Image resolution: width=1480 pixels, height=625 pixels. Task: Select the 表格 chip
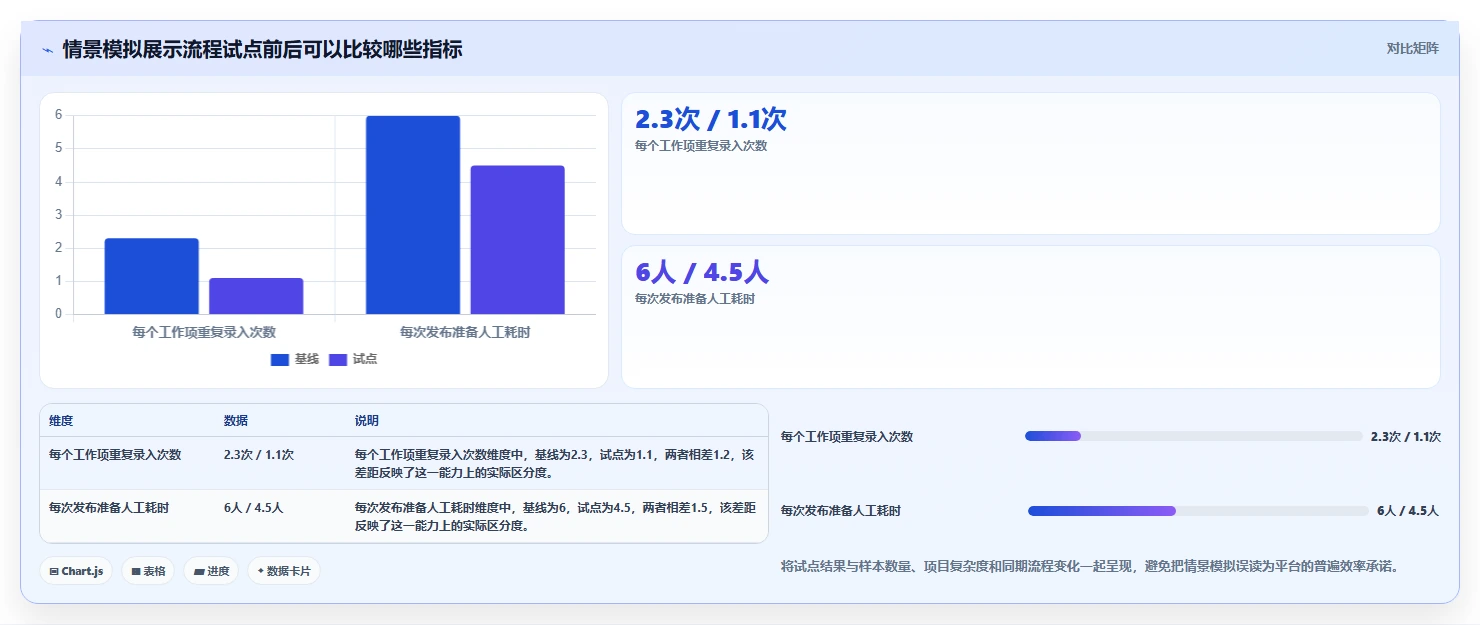[x=149, y=571]
